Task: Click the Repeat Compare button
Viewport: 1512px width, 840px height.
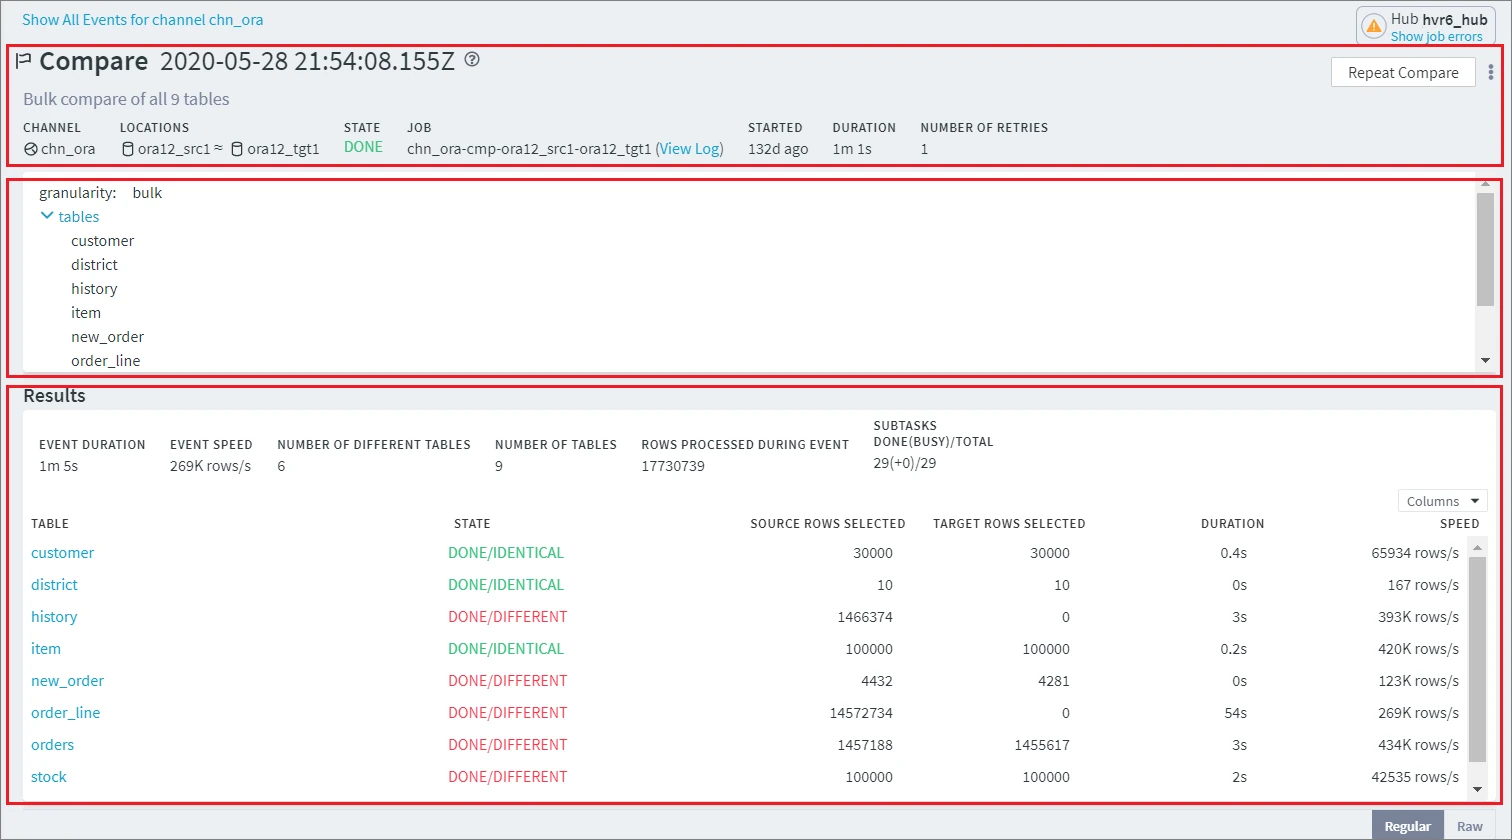Action: click(x=1402, y=72)
